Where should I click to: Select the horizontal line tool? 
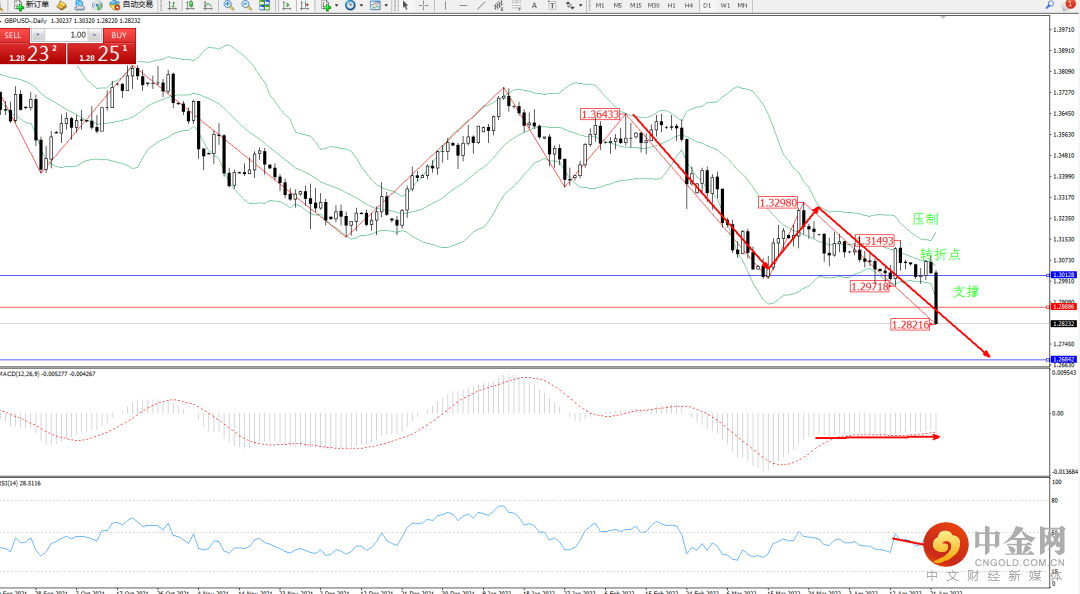click(x=463, y=5)
